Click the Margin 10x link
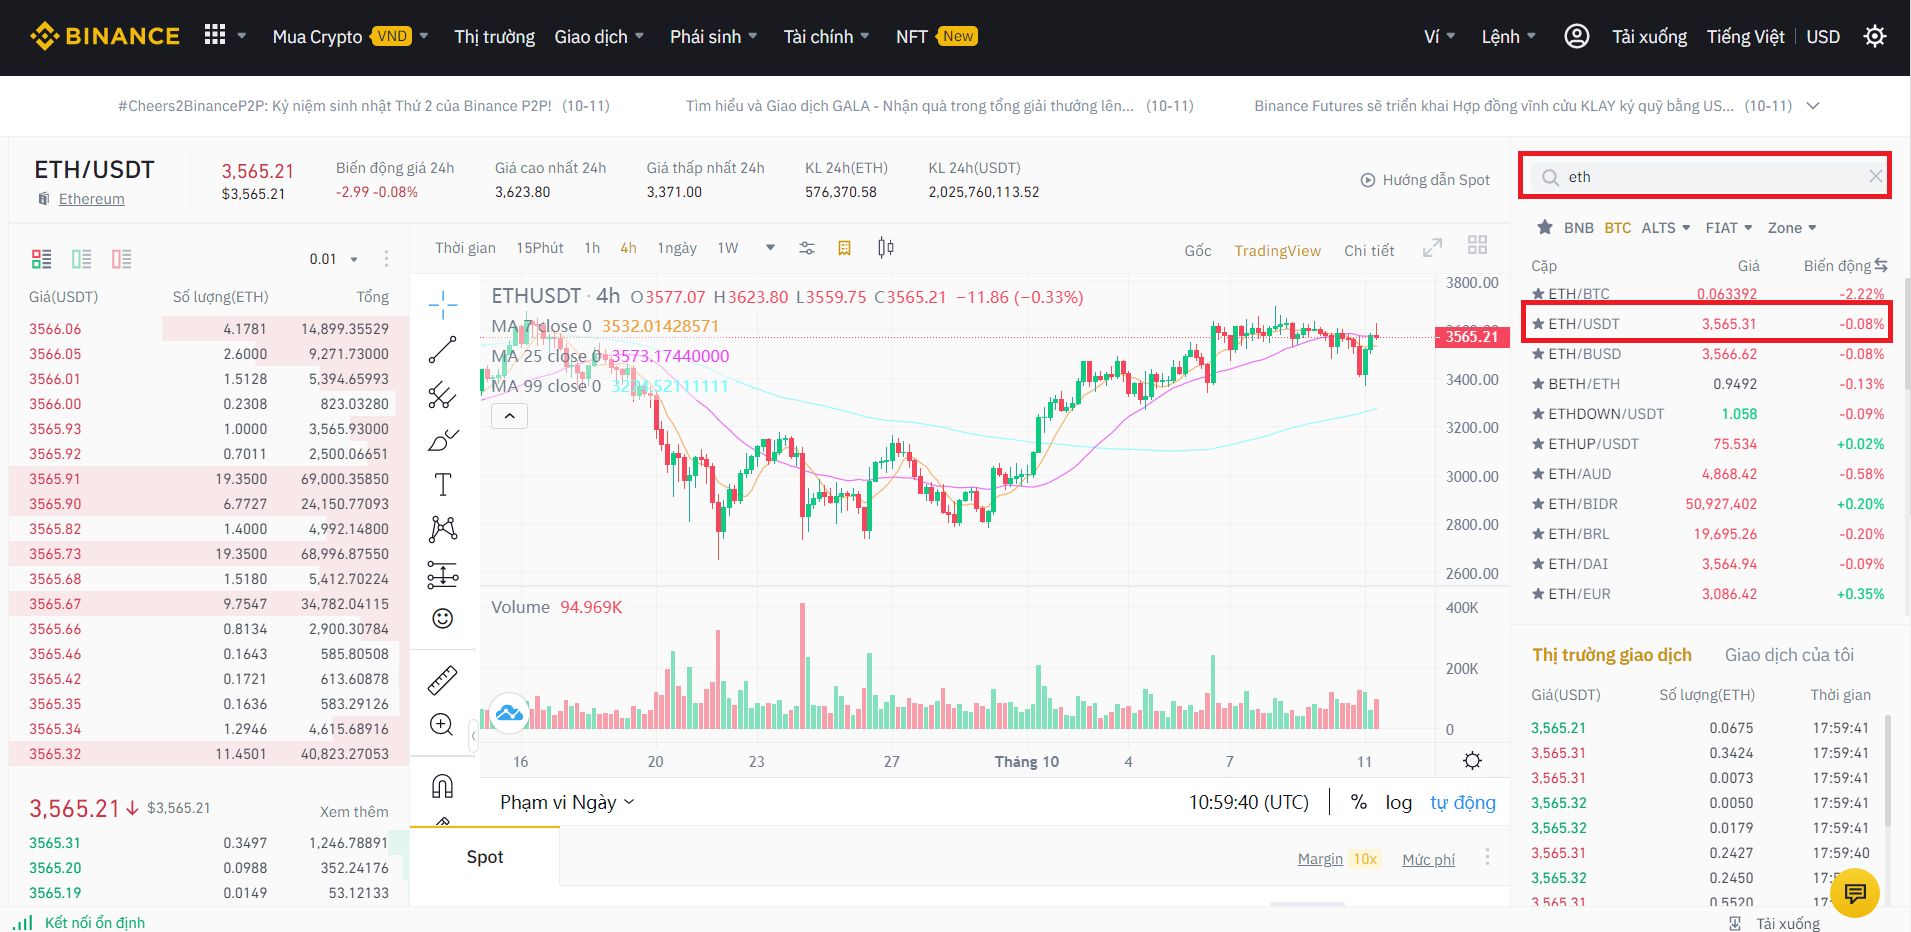Image resolution: width=1911 pixels, height=932 pixels. 1339,859
